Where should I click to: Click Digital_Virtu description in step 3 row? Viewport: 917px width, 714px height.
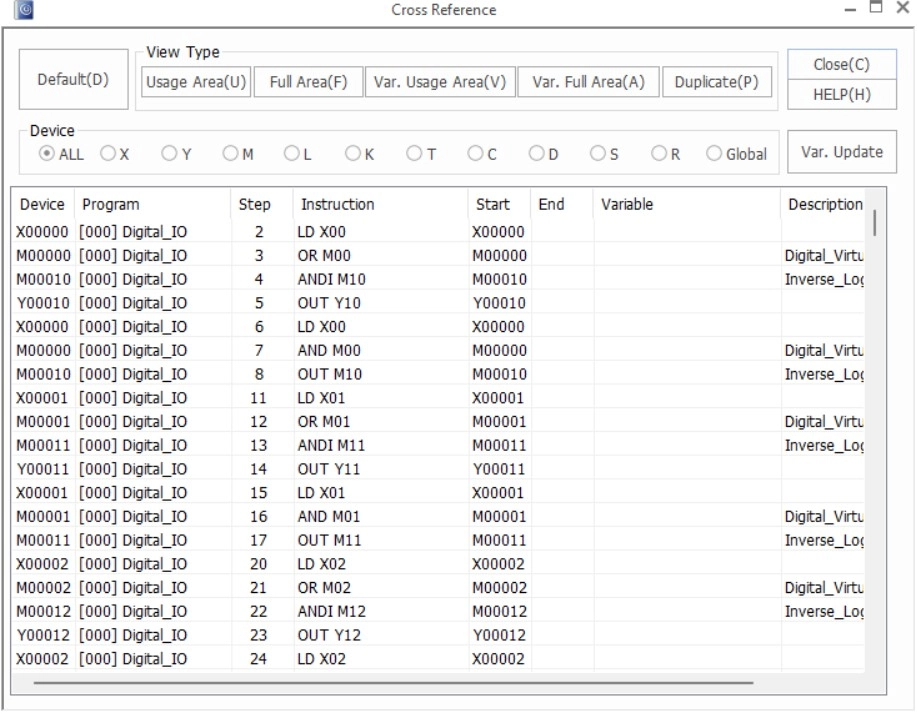[824, 256]
